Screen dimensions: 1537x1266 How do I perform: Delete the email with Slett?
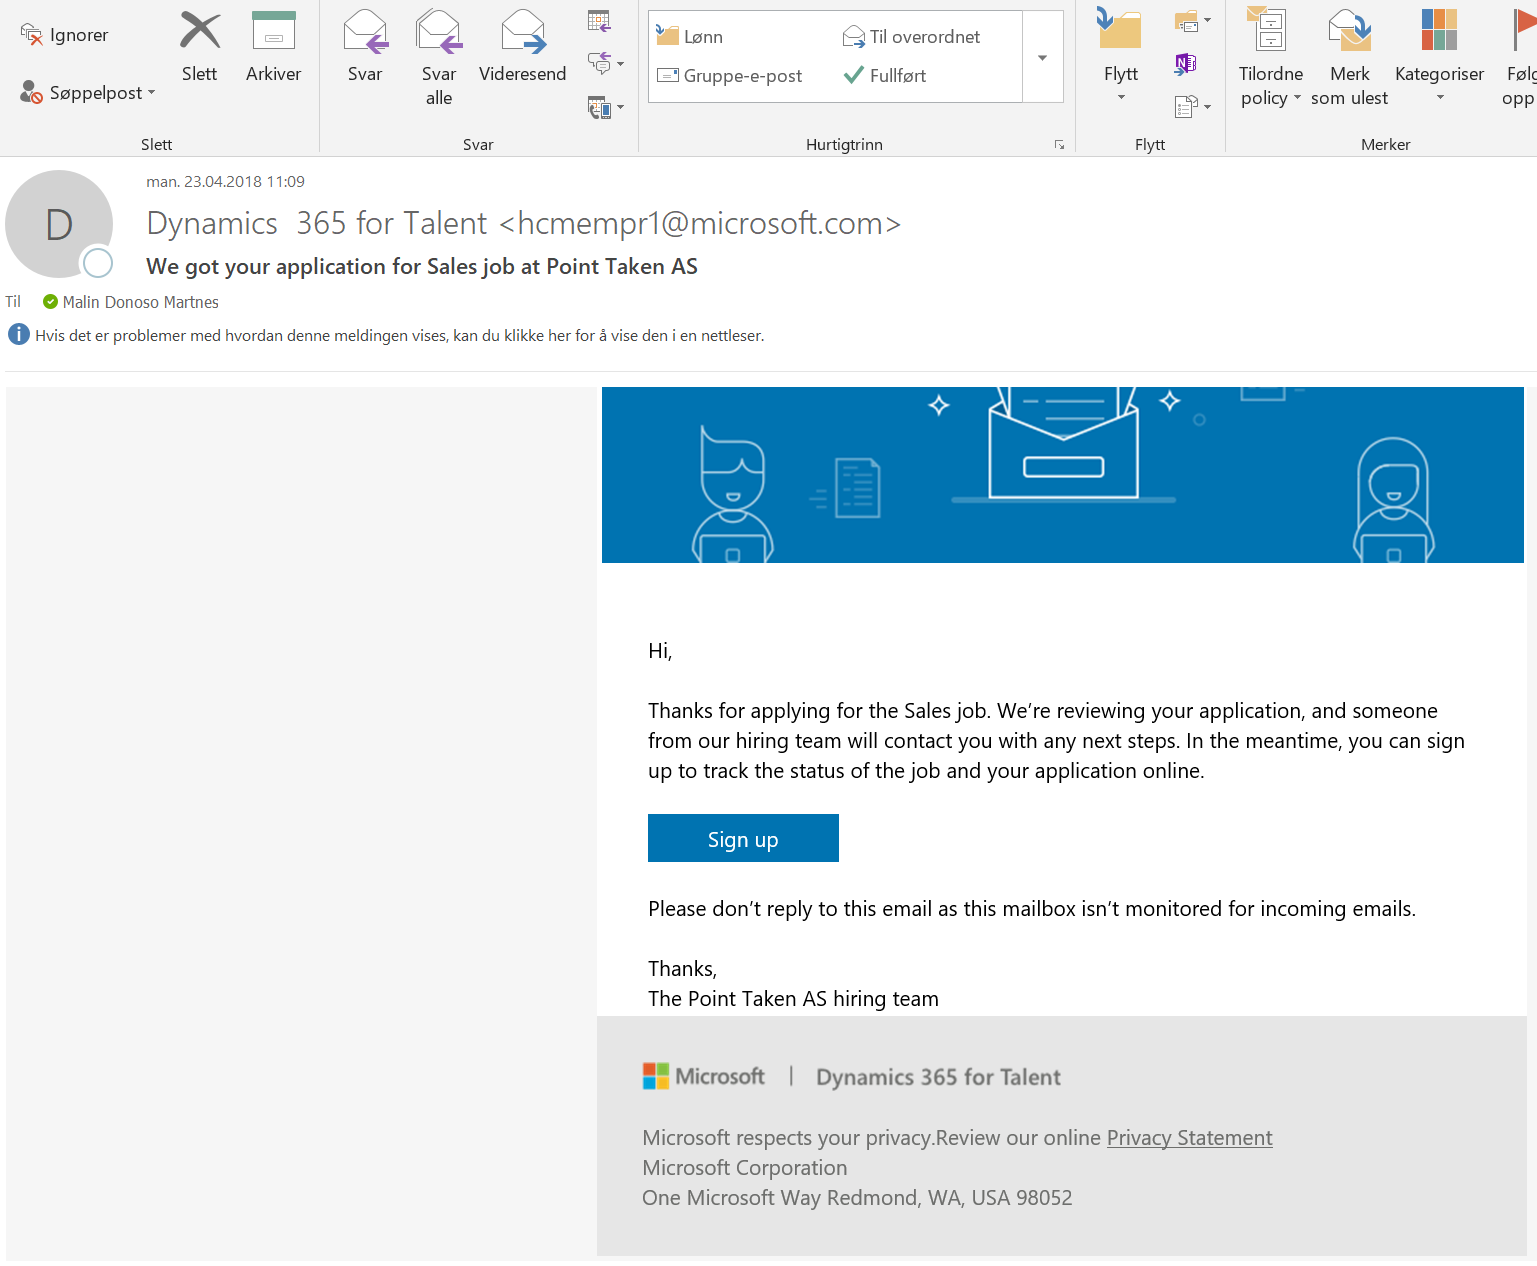coord(199,47)
